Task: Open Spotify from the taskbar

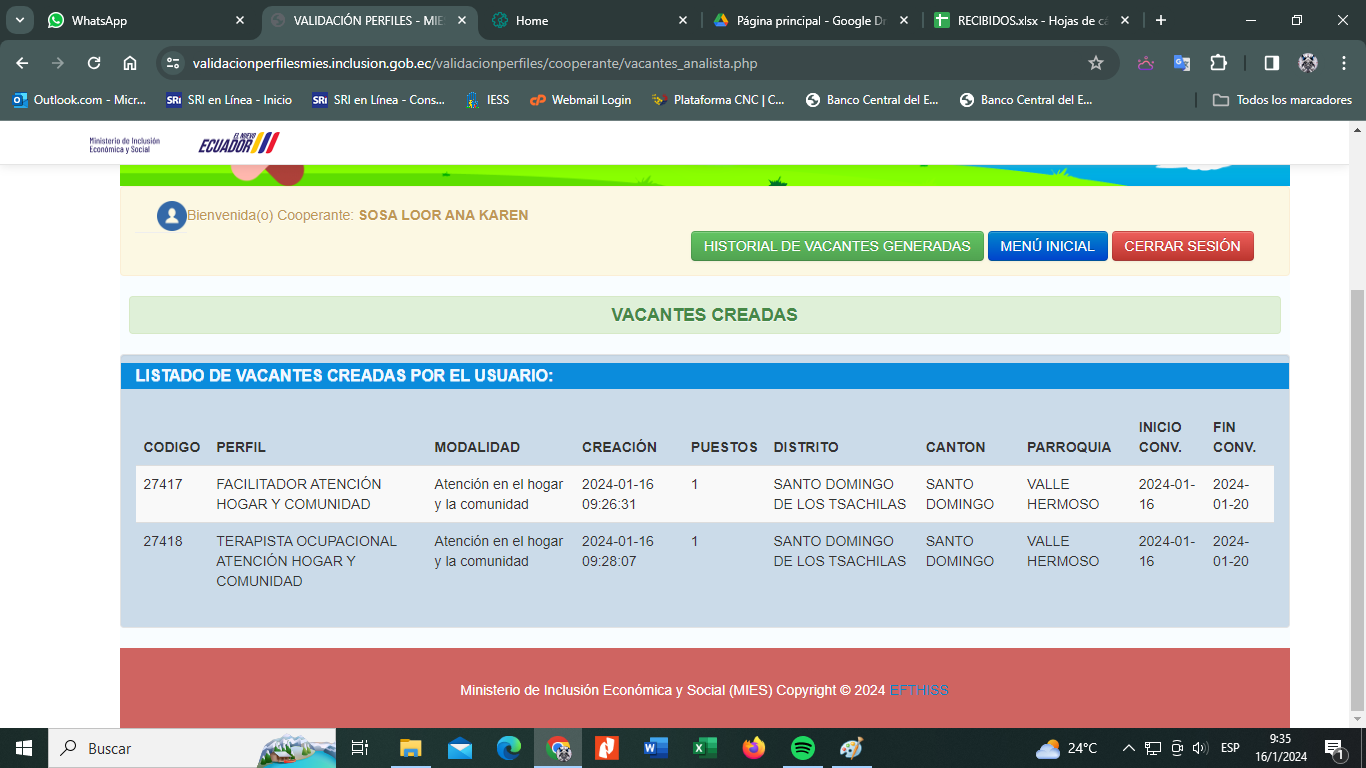Action: pos(802,748)
